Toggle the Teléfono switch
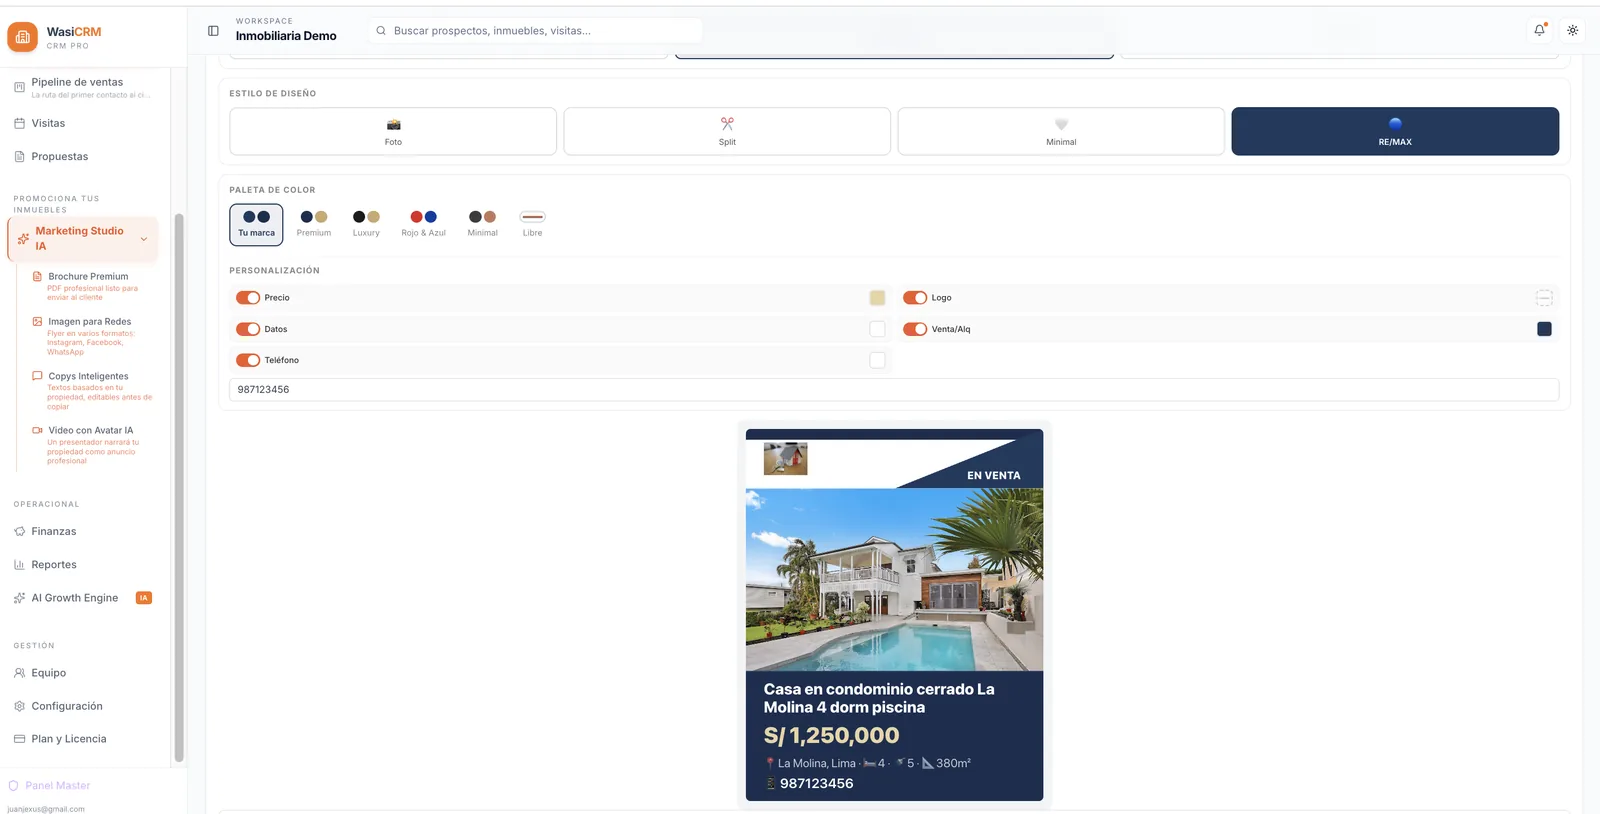 point(248,360)
